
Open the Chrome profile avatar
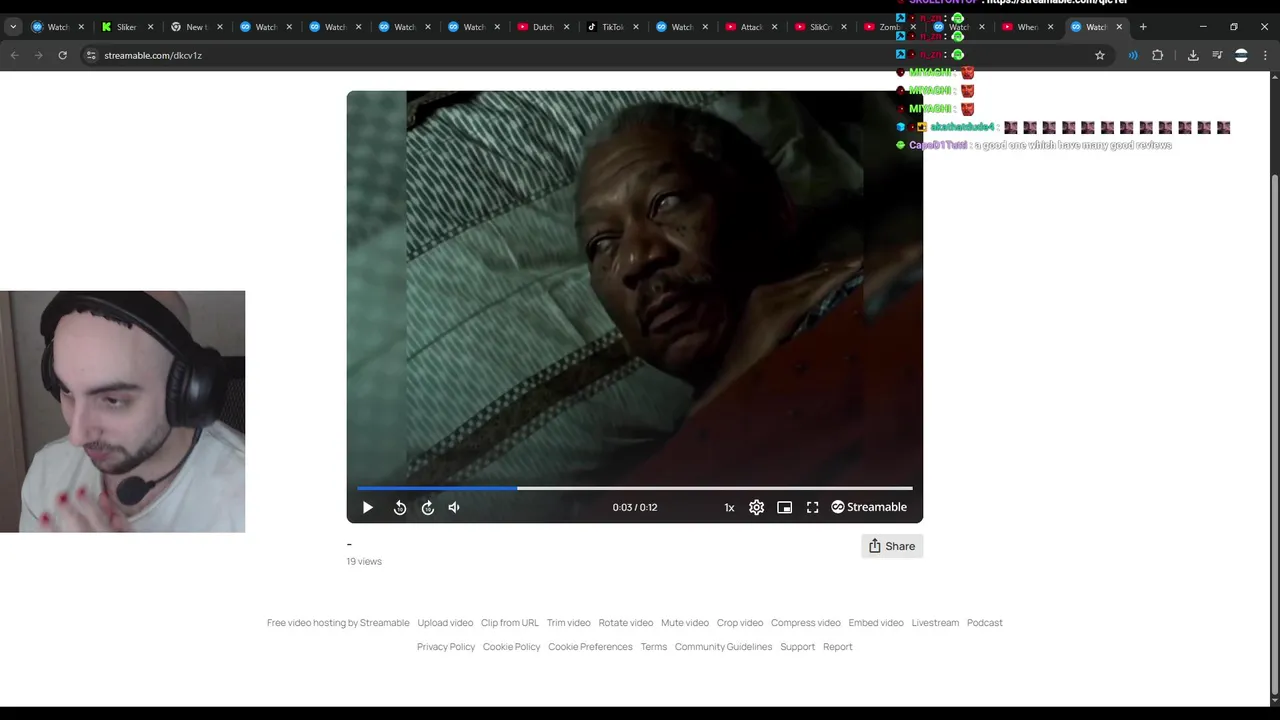pos(1241,55)
